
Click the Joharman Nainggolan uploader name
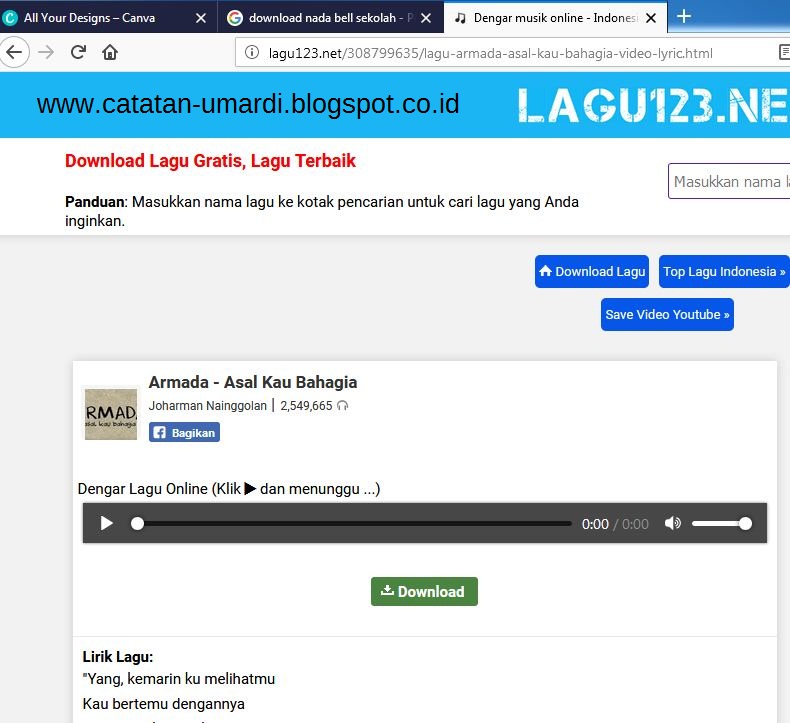pyautogui.click(x=207, y=406)
